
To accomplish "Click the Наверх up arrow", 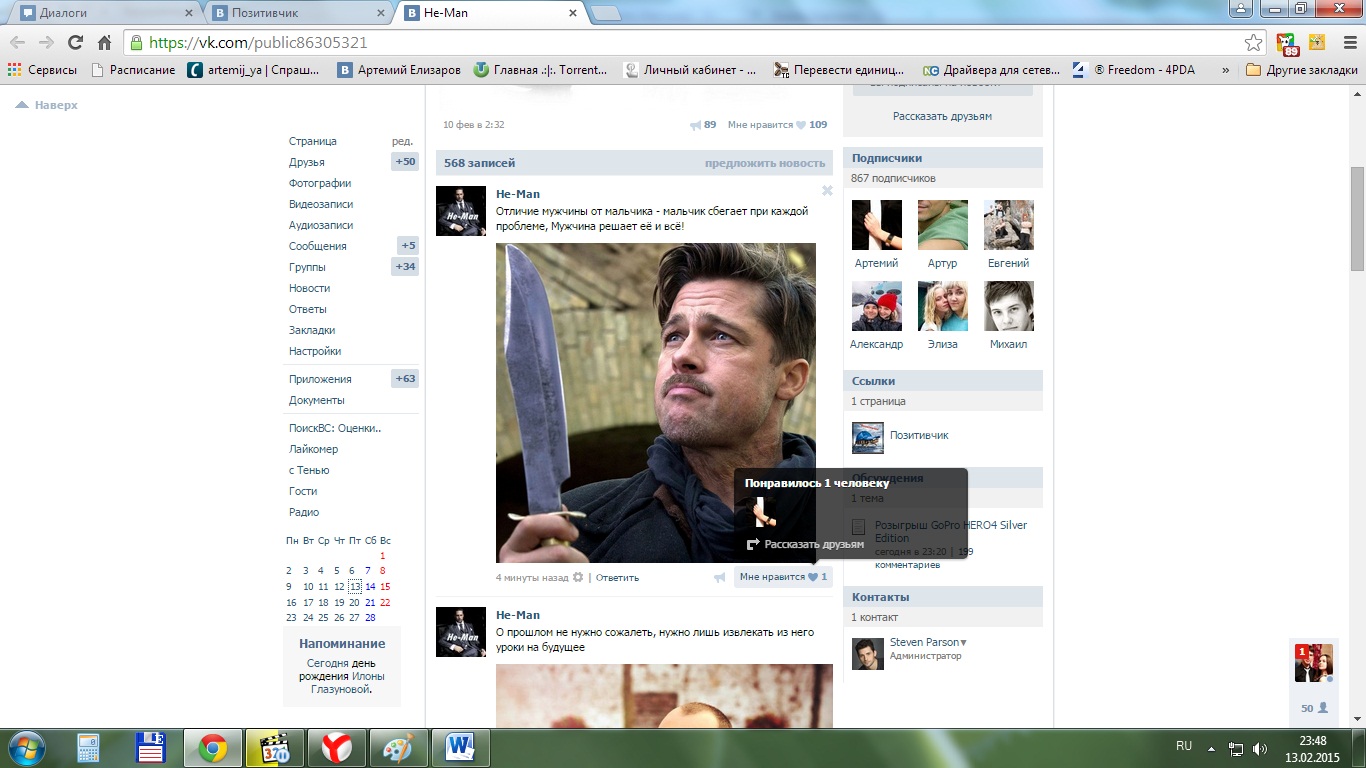I will (22, 105).
